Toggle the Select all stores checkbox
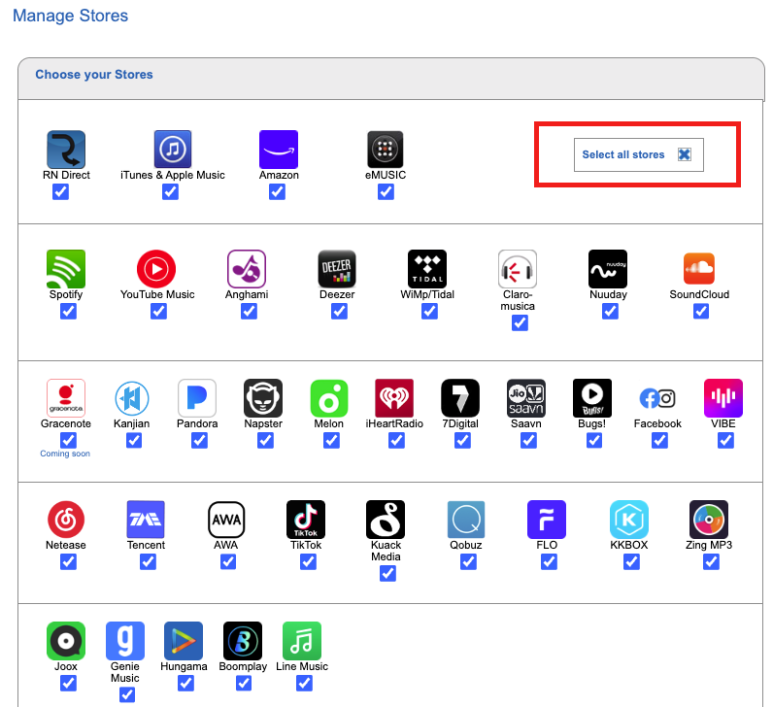 684,154
